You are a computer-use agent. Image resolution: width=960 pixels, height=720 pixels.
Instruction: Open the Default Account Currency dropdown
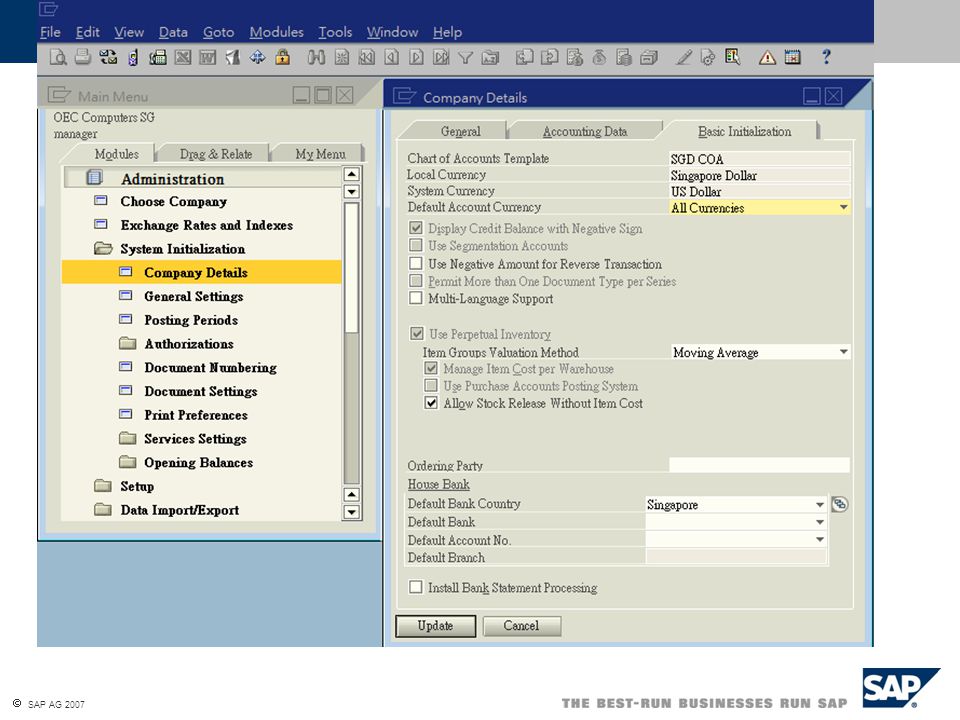click(x=844, y=208)
